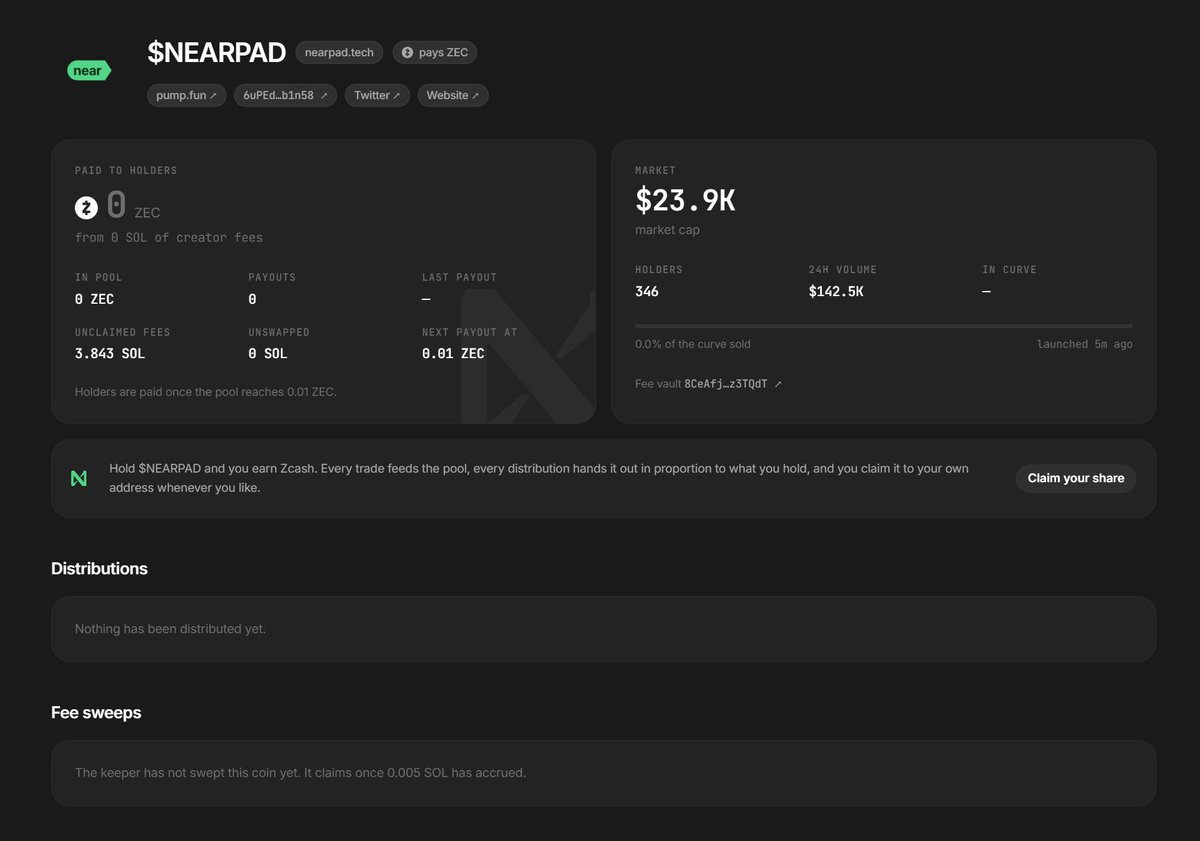
Task: Click the $23.9K market cap value
Action: tap(685, 201)
